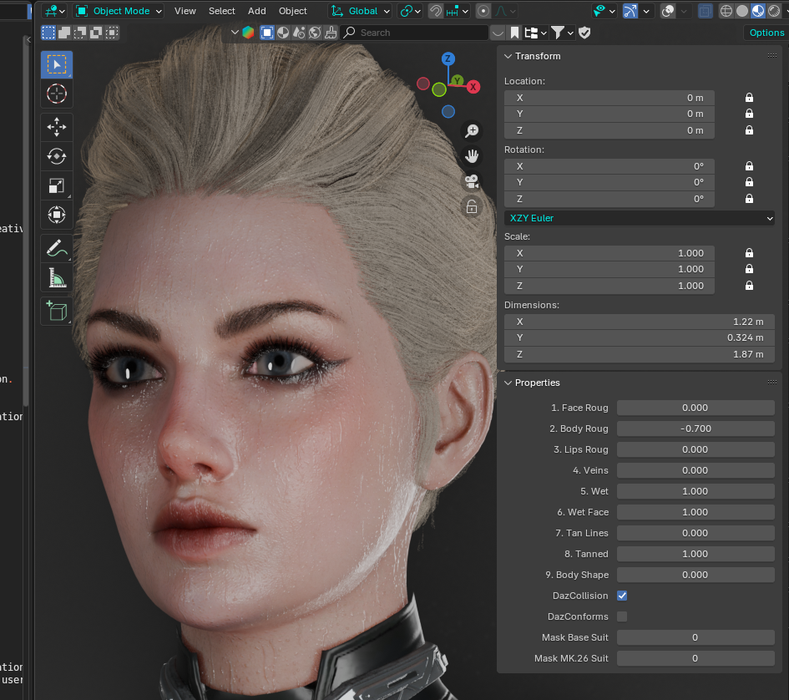Screen dimensions: 789x700
Task: Select the Annotate tool
Action: click(x=57, y=247)
